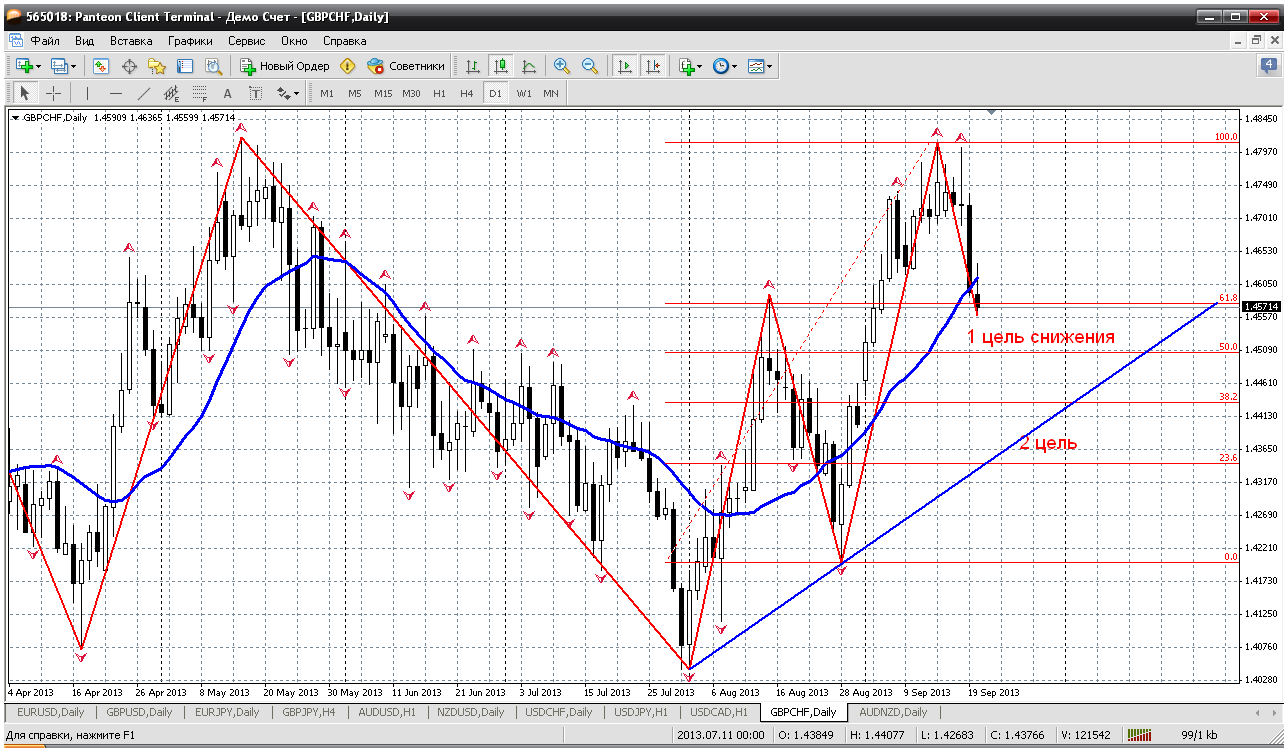The width and height of the screenshot is (1288, 748).
Task: Toggle chart auto scroll
Action: coord(625,66)
